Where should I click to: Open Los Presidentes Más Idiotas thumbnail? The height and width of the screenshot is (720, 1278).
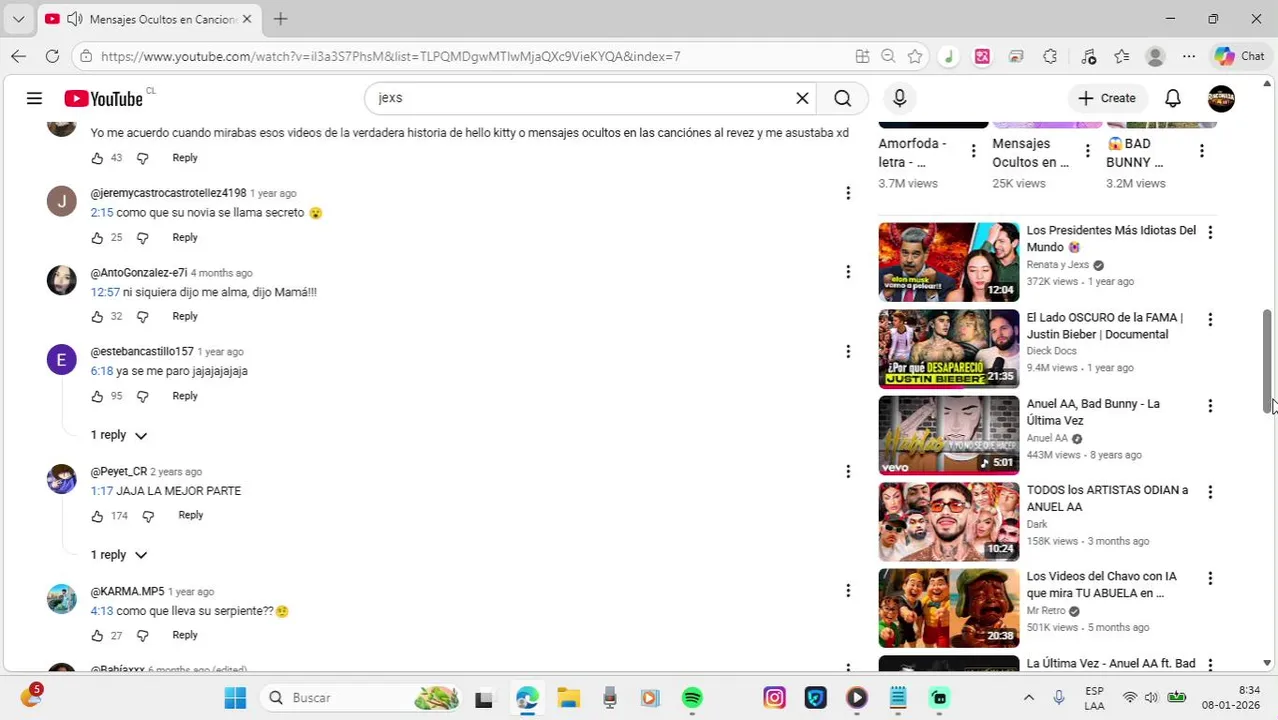tap(949, 262)
